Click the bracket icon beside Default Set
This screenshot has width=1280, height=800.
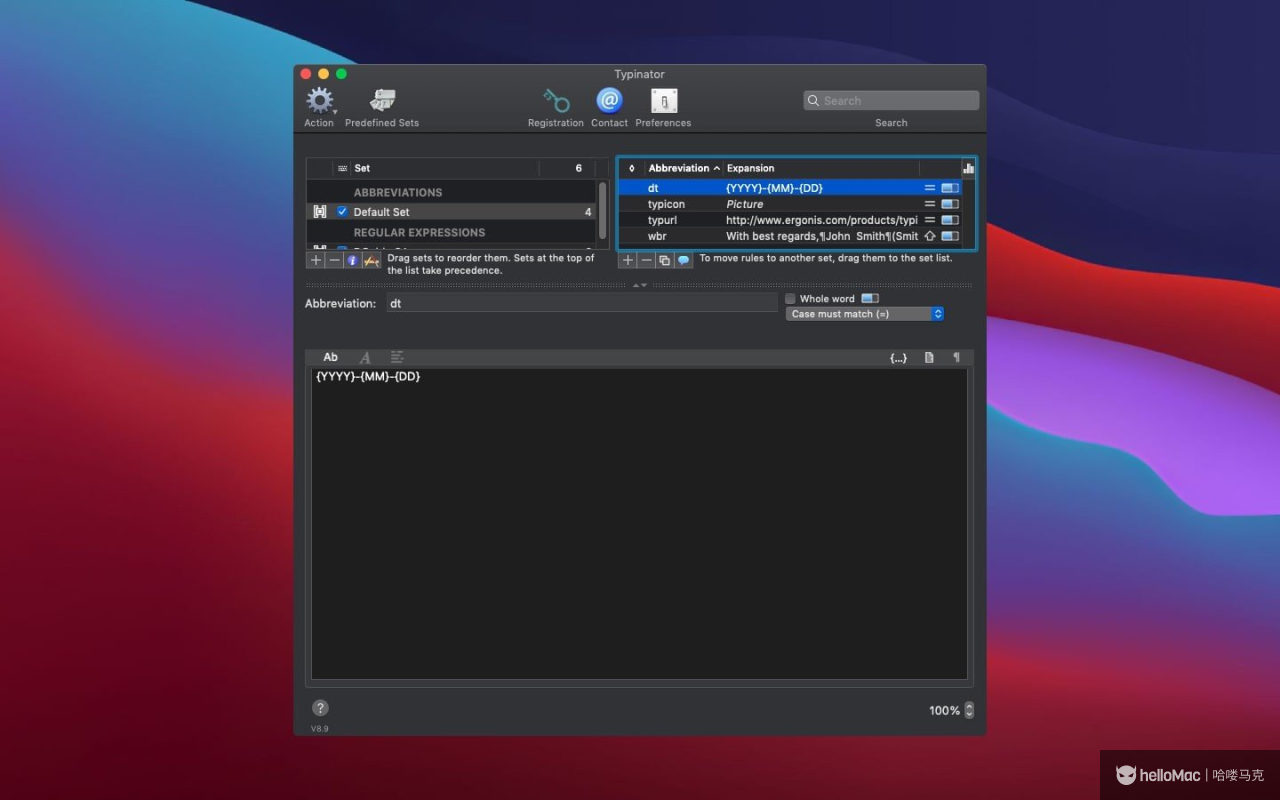coord(320,212)
